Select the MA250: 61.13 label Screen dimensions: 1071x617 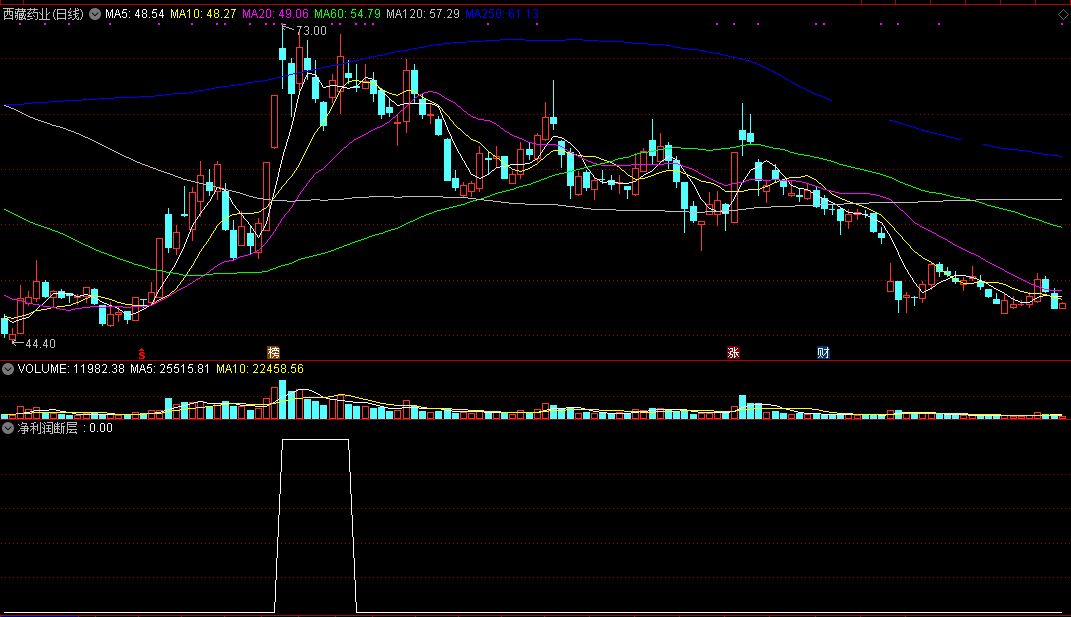pyautogui.click(x=502, y=14)
